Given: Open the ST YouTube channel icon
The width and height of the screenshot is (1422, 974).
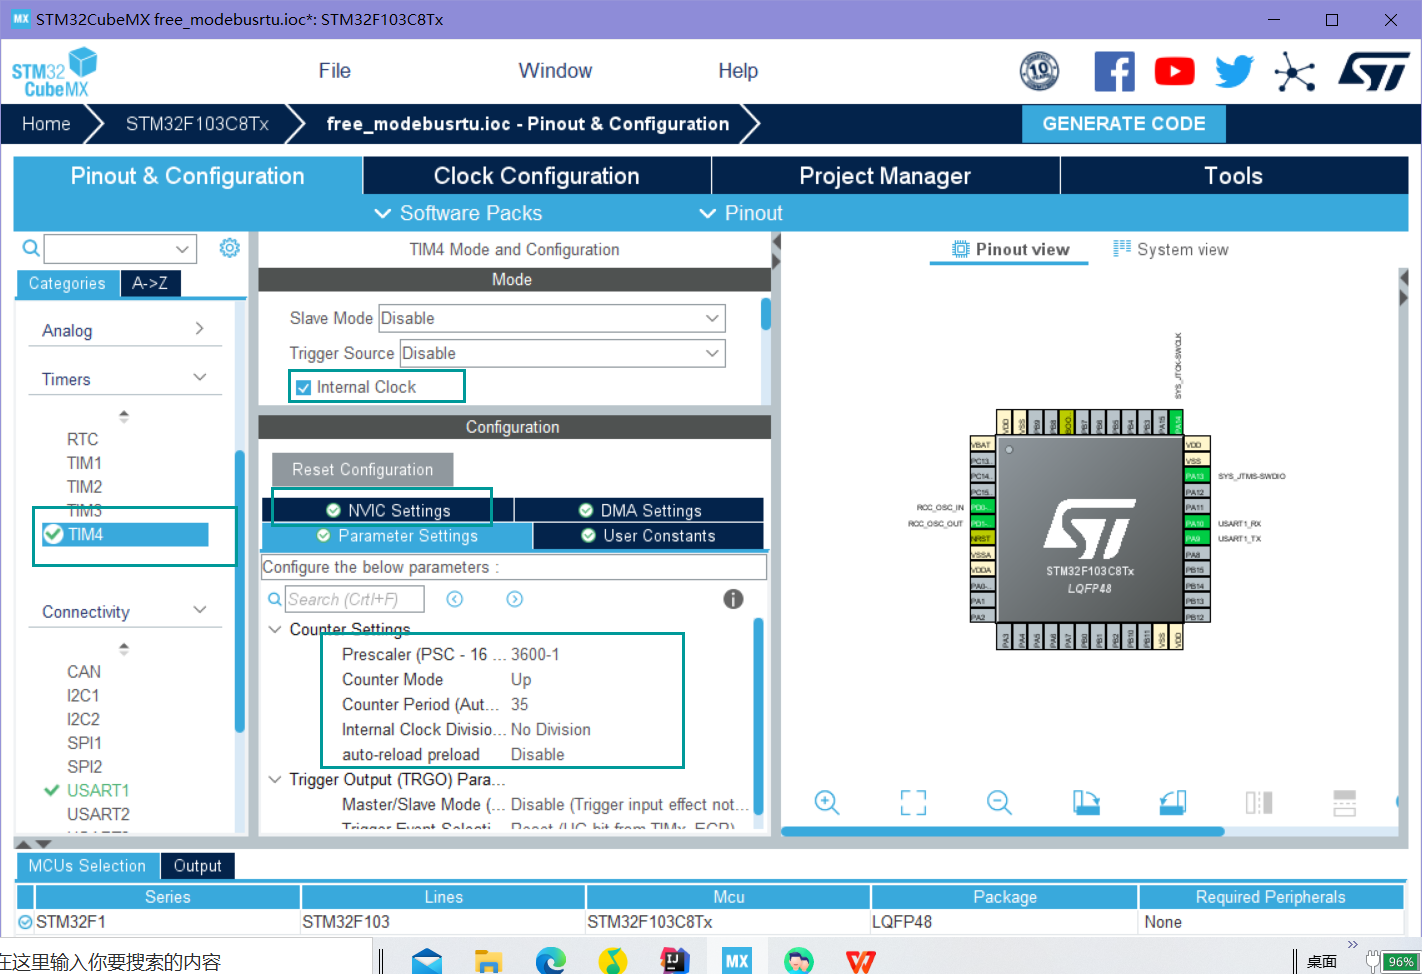Looking at the screenshot, I should point(1174,71).
